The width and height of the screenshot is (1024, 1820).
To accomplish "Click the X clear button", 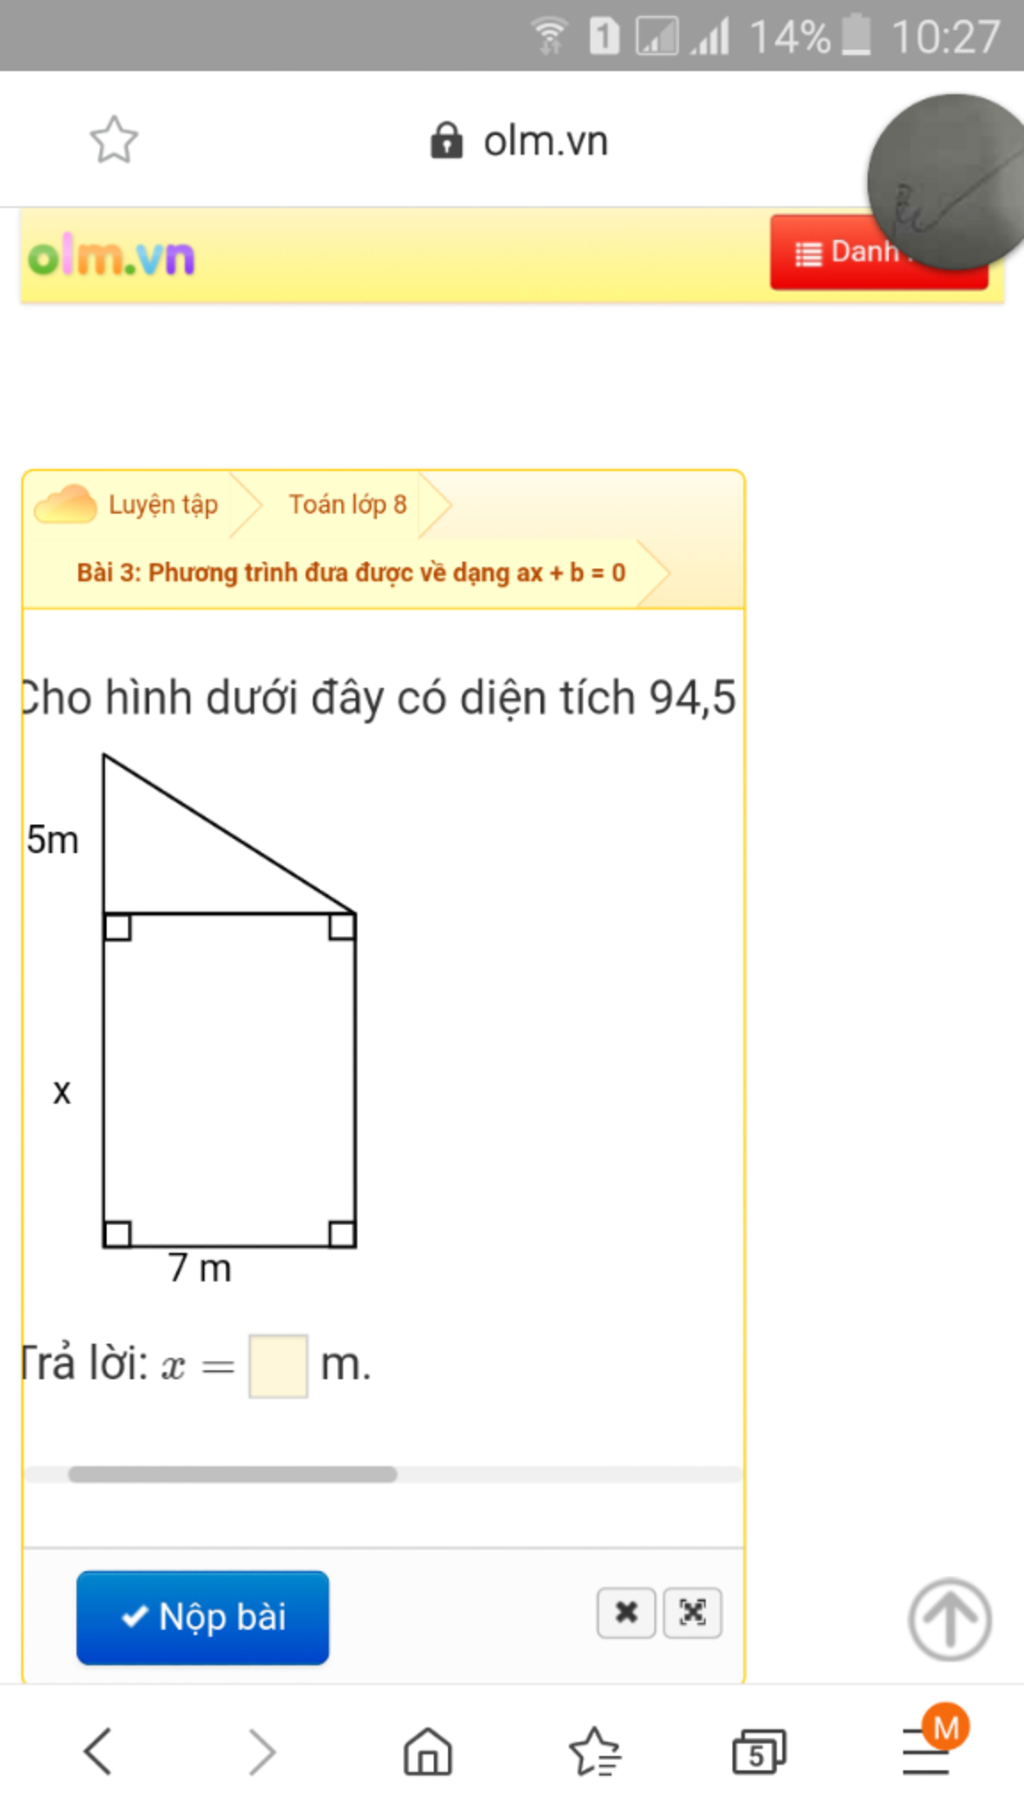I will point(626,1612).
